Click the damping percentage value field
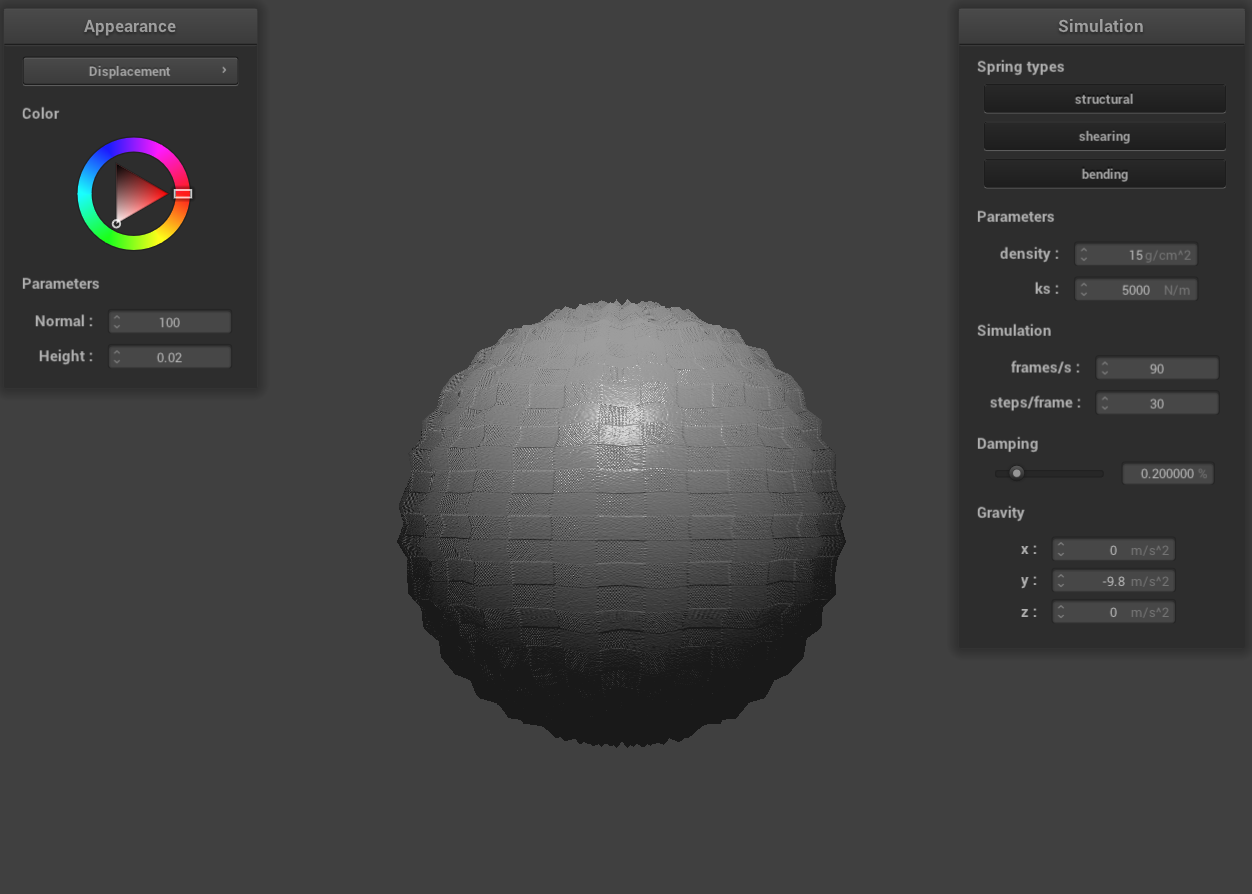Image resolution: width=1252 pixels, height=894 pixels. [1167, 474]
